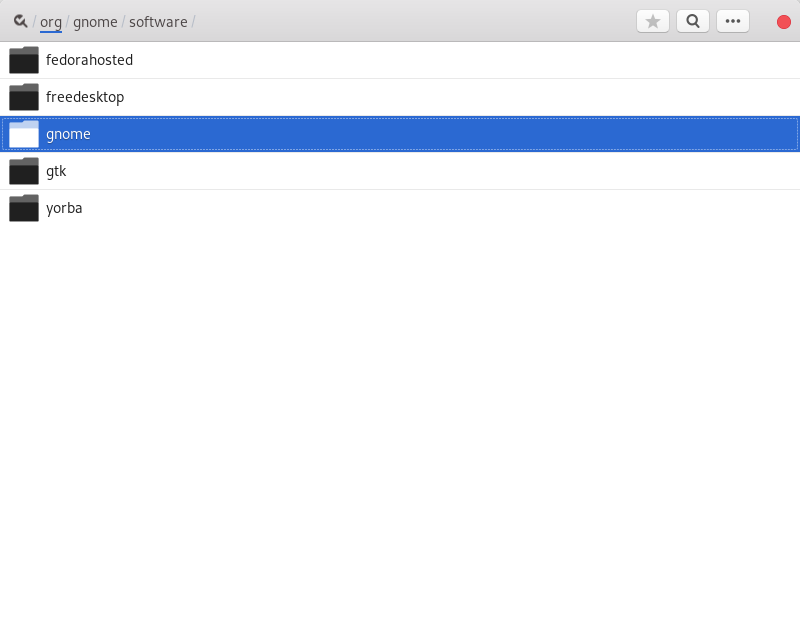Close the window with the red button

(784, 22)
